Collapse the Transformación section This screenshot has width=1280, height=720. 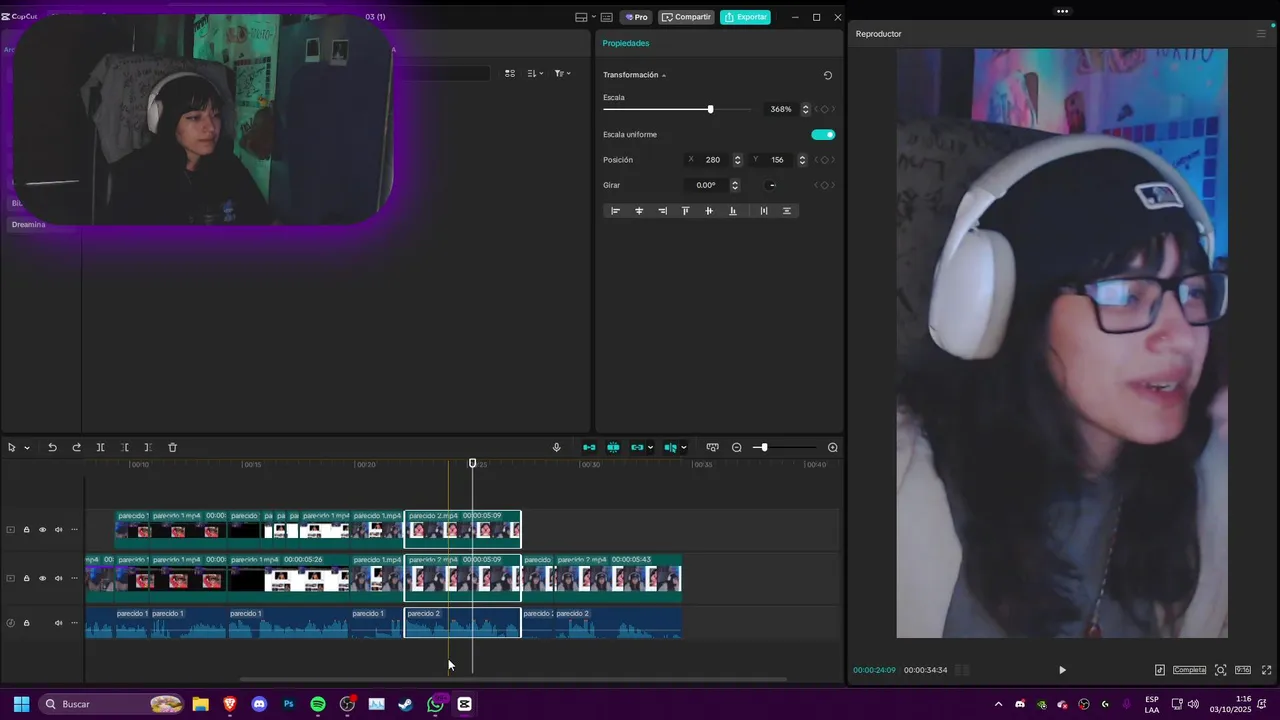[x=664, y=75]
